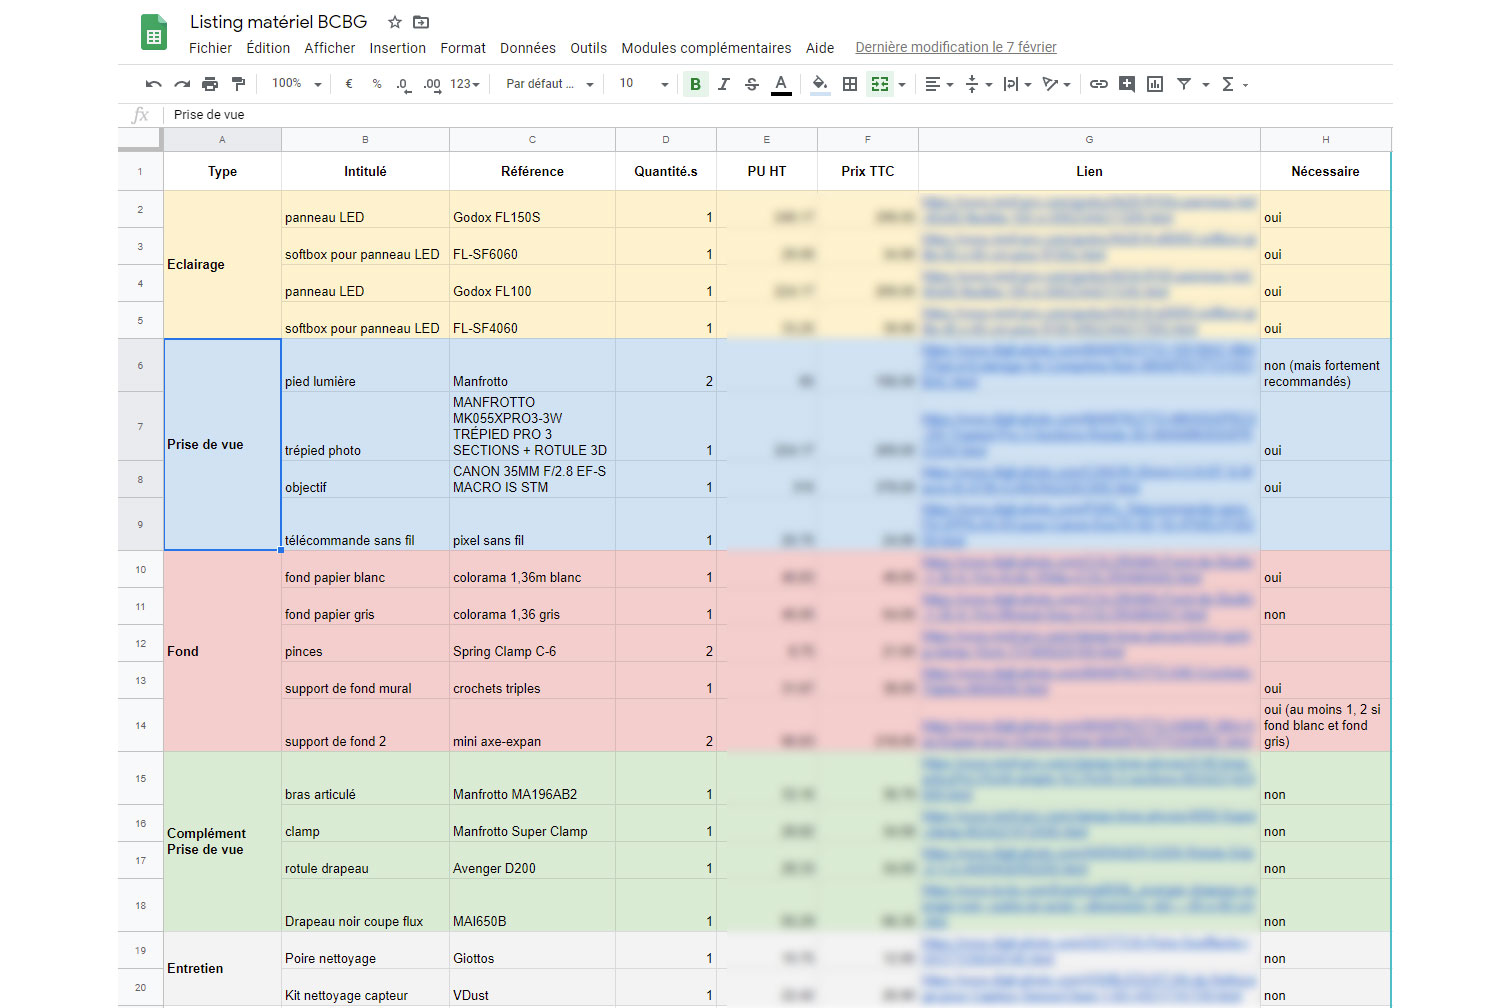This screenshot has height=1008, width=1512.
Task: Select column A header
Action: pyautogui.click(x=222, y=140)
